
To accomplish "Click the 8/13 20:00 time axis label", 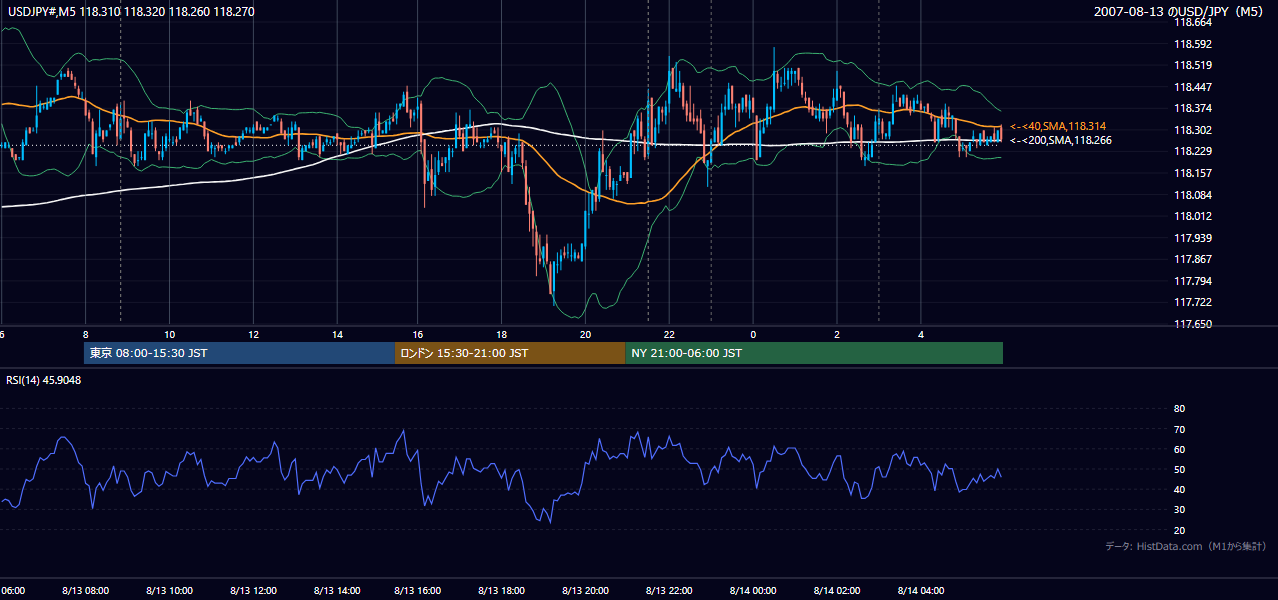I will click(585, 590).
